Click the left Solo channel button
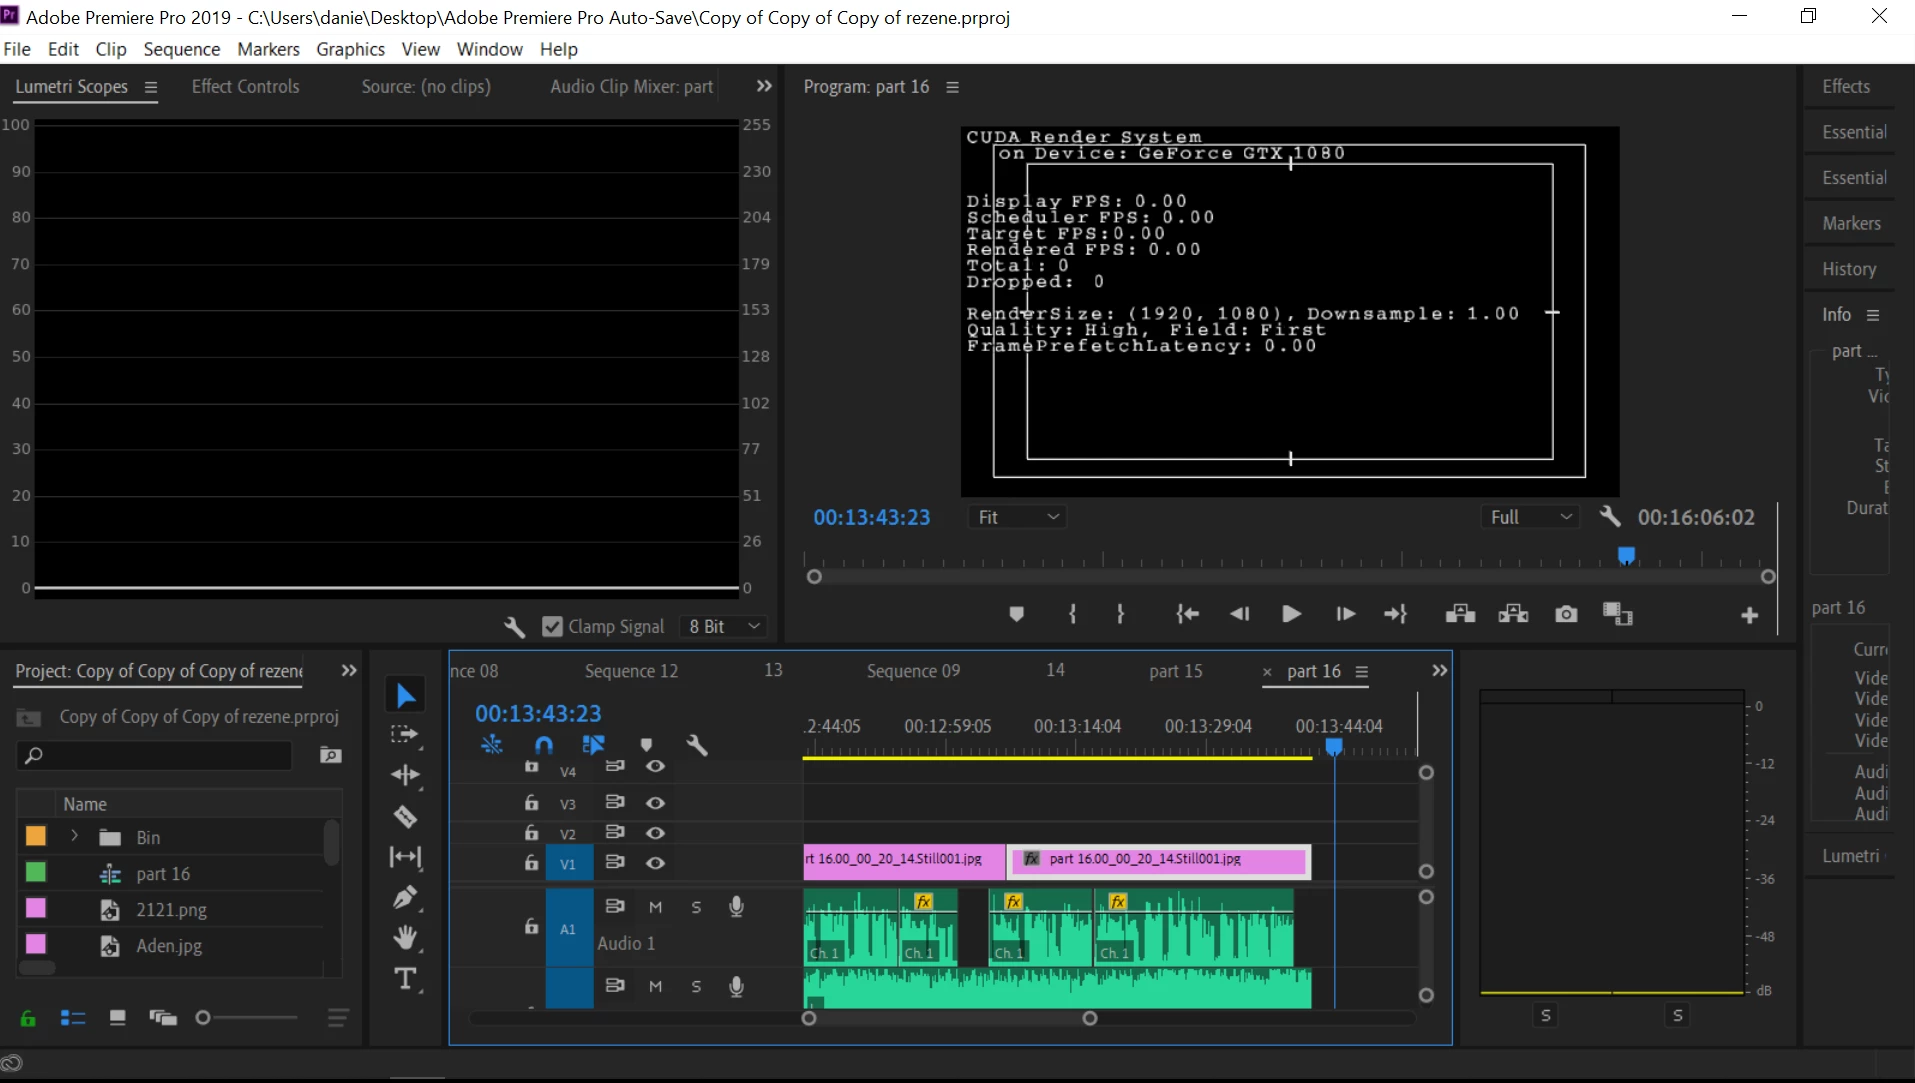This screenshot has width=1915, height=1083. [x=1545, y=1015]
